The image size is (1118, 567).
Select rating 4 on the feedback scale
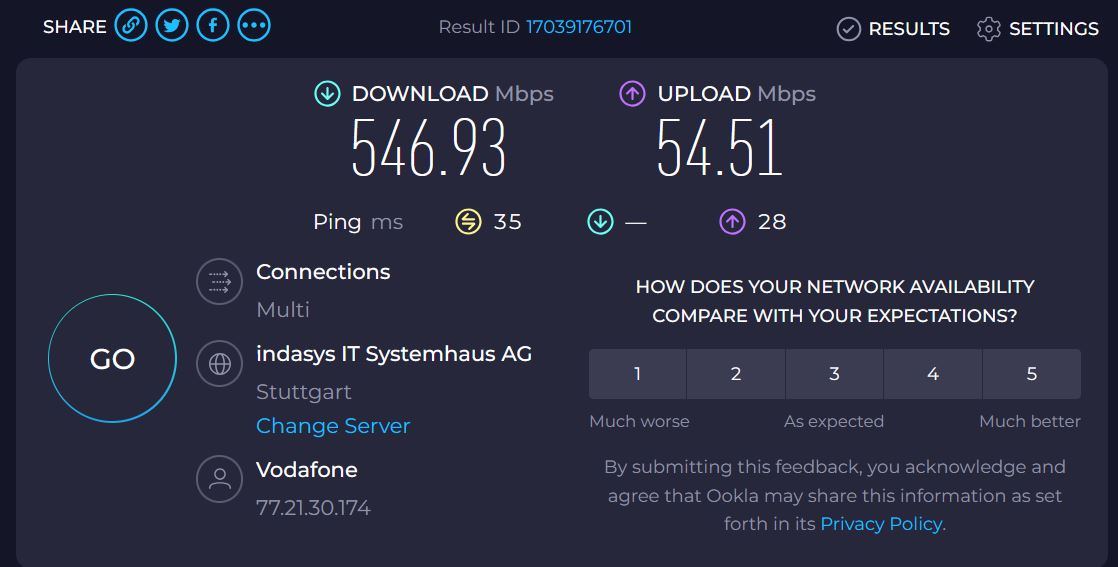(933, 374)
